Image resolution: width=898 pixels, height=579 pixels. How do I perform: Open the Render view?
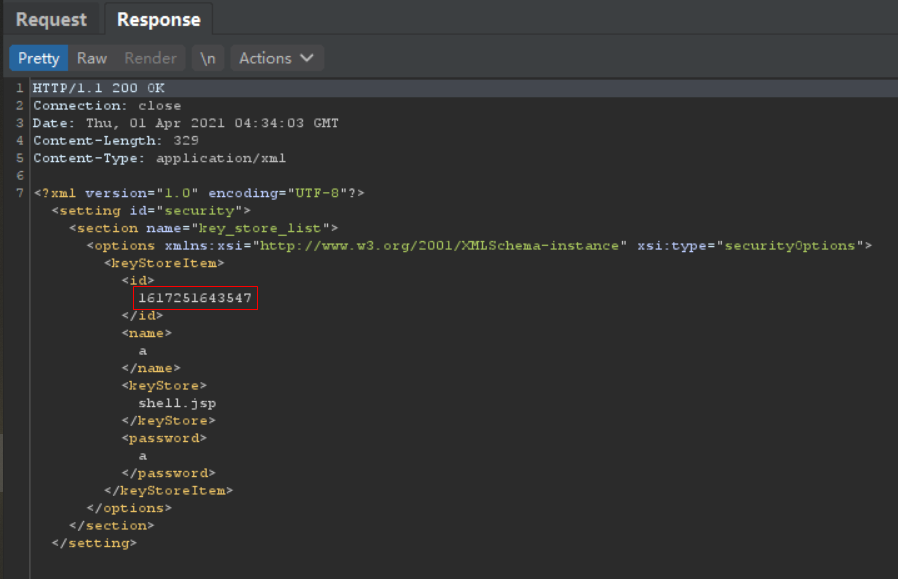(150, 58)
